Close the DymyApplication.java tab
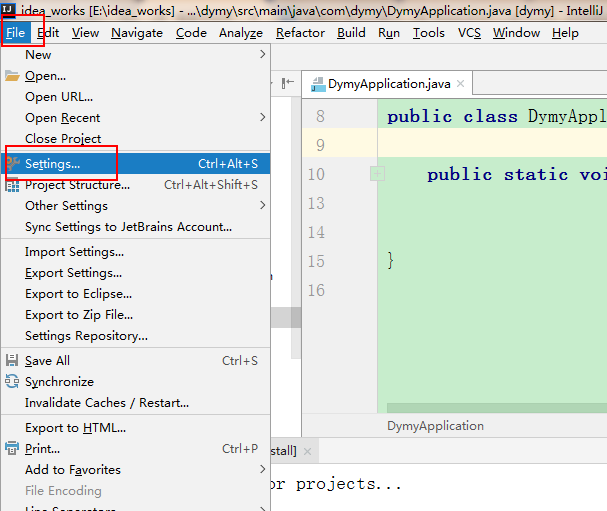607x511 pixels. pyautogui.click(x=460, y=84)
